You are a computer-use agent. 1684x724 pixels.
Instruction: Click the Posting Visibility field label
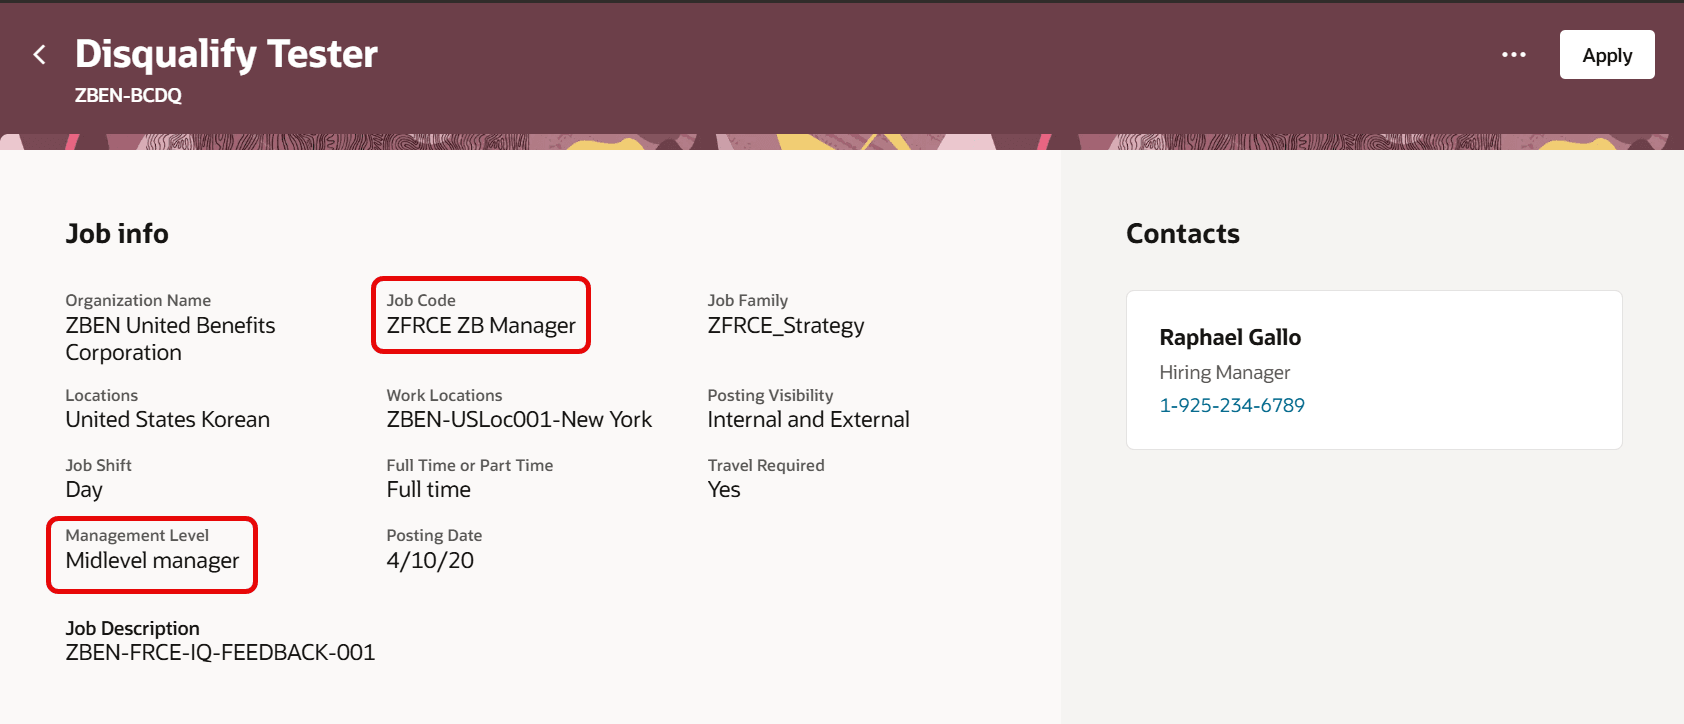click(x=770, y=395)
